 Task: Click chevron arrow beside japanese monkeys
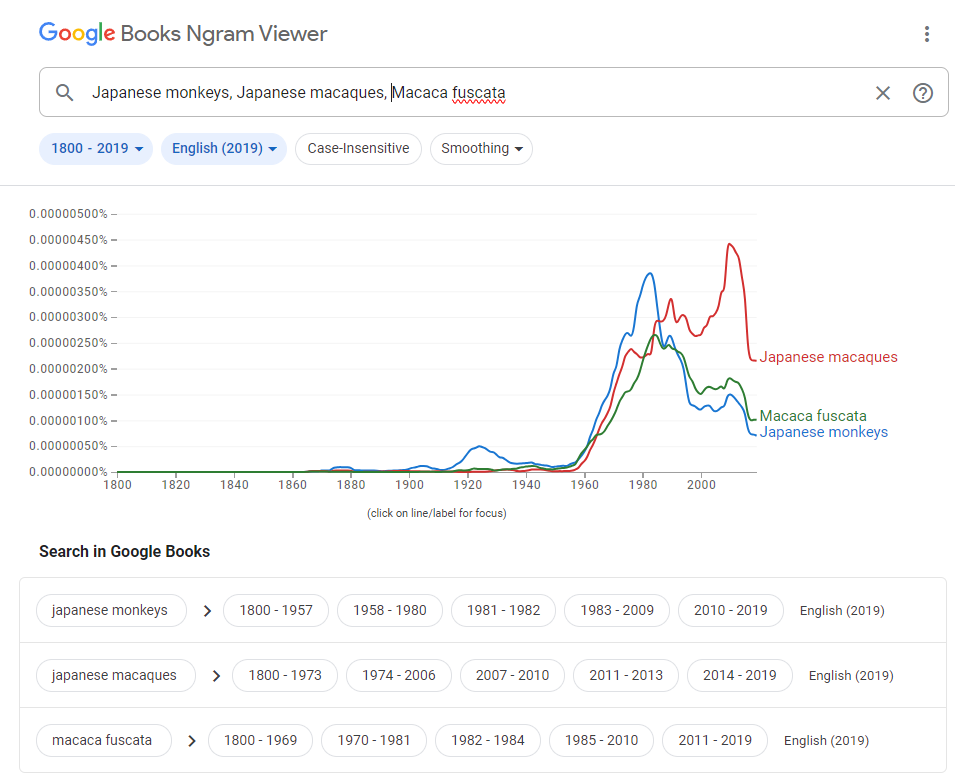tap(207, 611)
